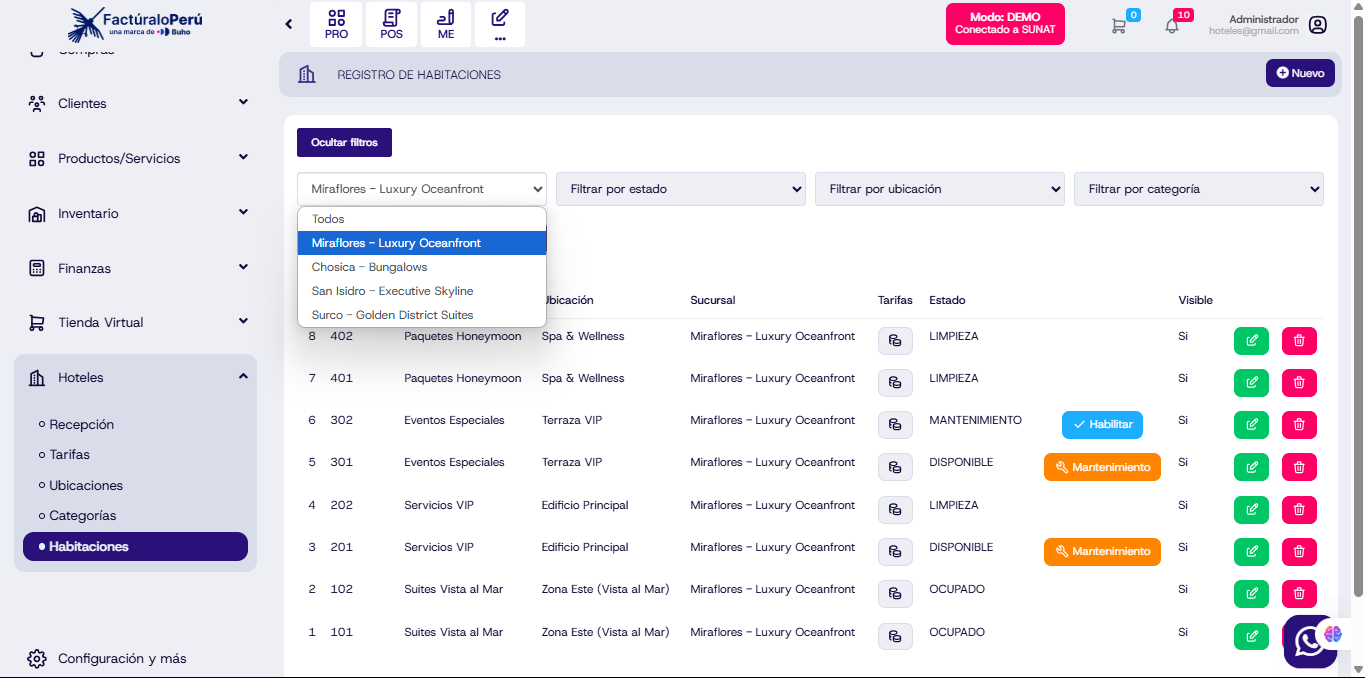Collapse the sidebar with arrow icon
The height and width of the screenshot is (678, 1365).
[x=289, y=24]
